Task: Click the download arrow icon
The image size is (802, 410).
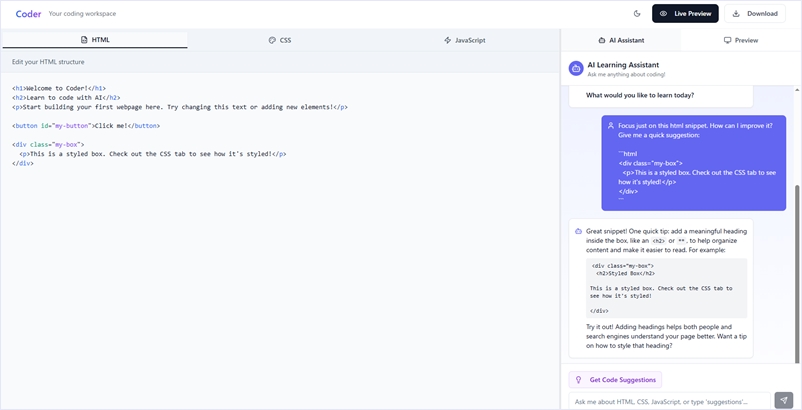Action: tap(737, 14)
